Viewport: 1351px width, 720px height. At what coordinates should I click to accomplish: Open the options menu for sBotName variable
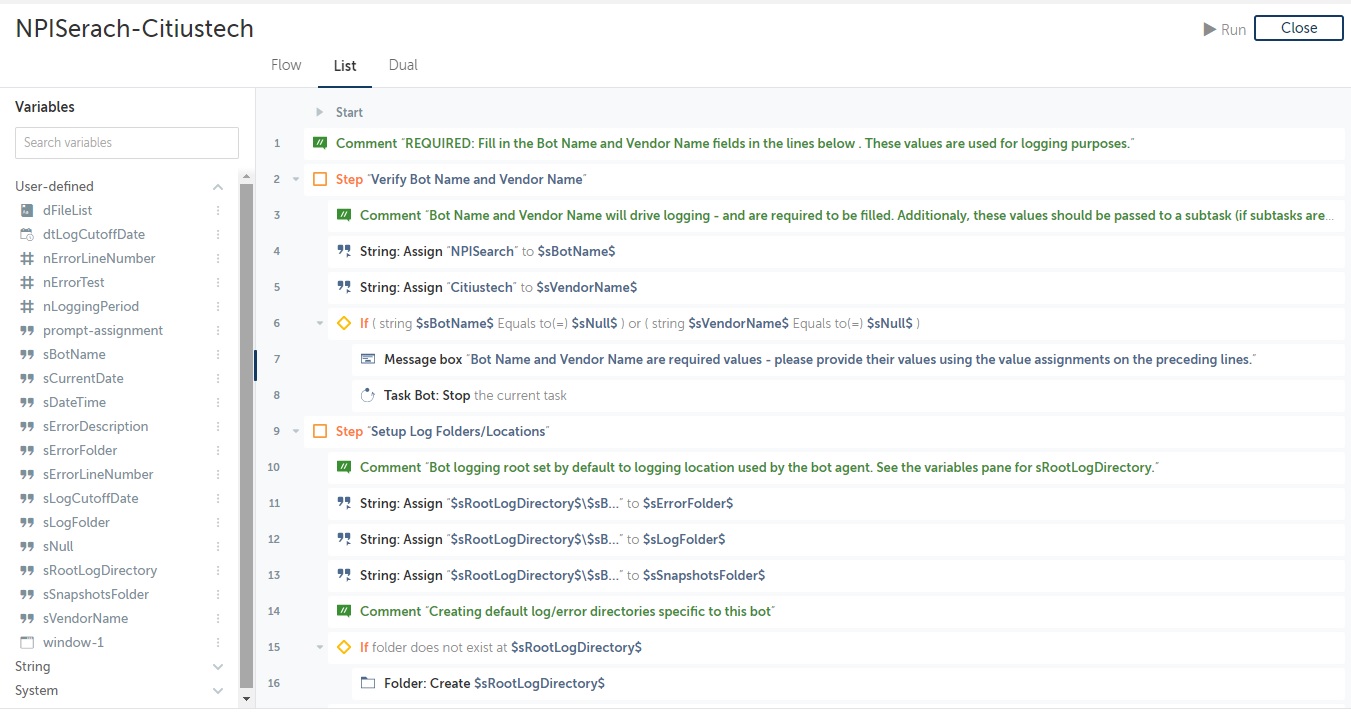click(218, 354)
